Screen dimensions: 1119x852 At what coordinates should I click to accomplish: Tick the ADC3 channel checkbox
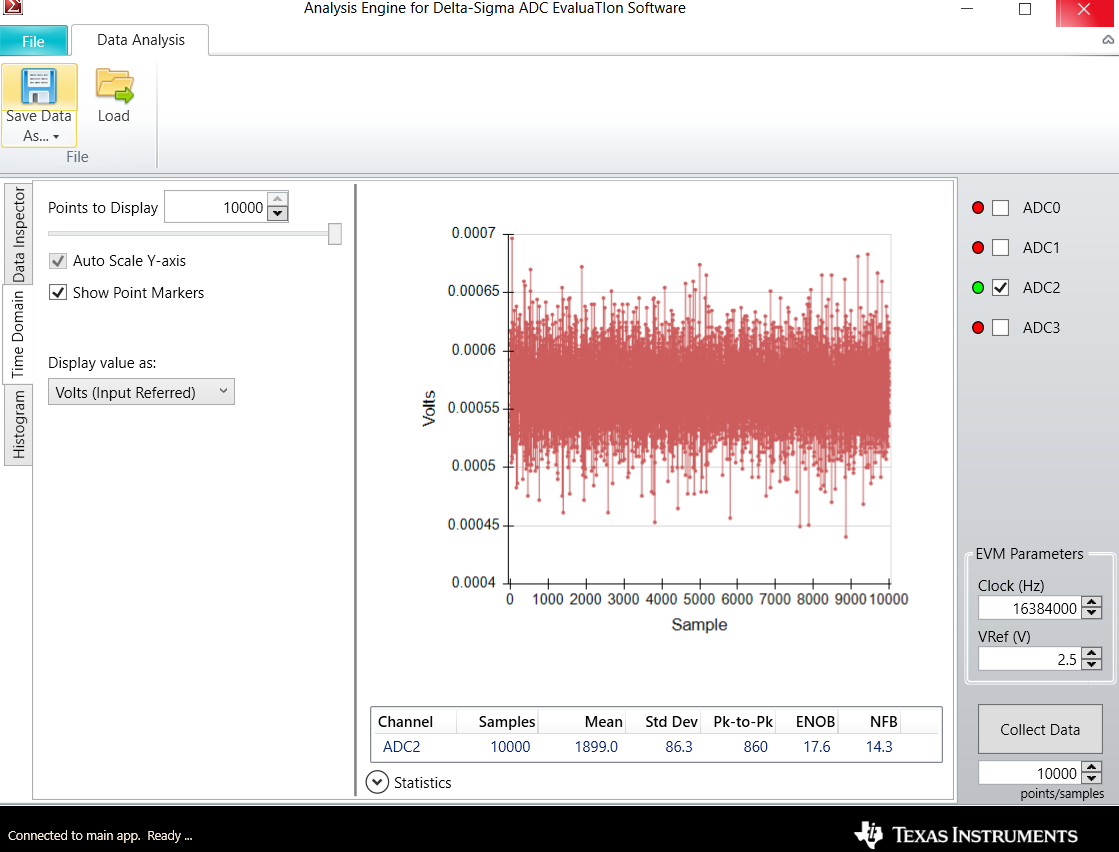[1001, 328]
